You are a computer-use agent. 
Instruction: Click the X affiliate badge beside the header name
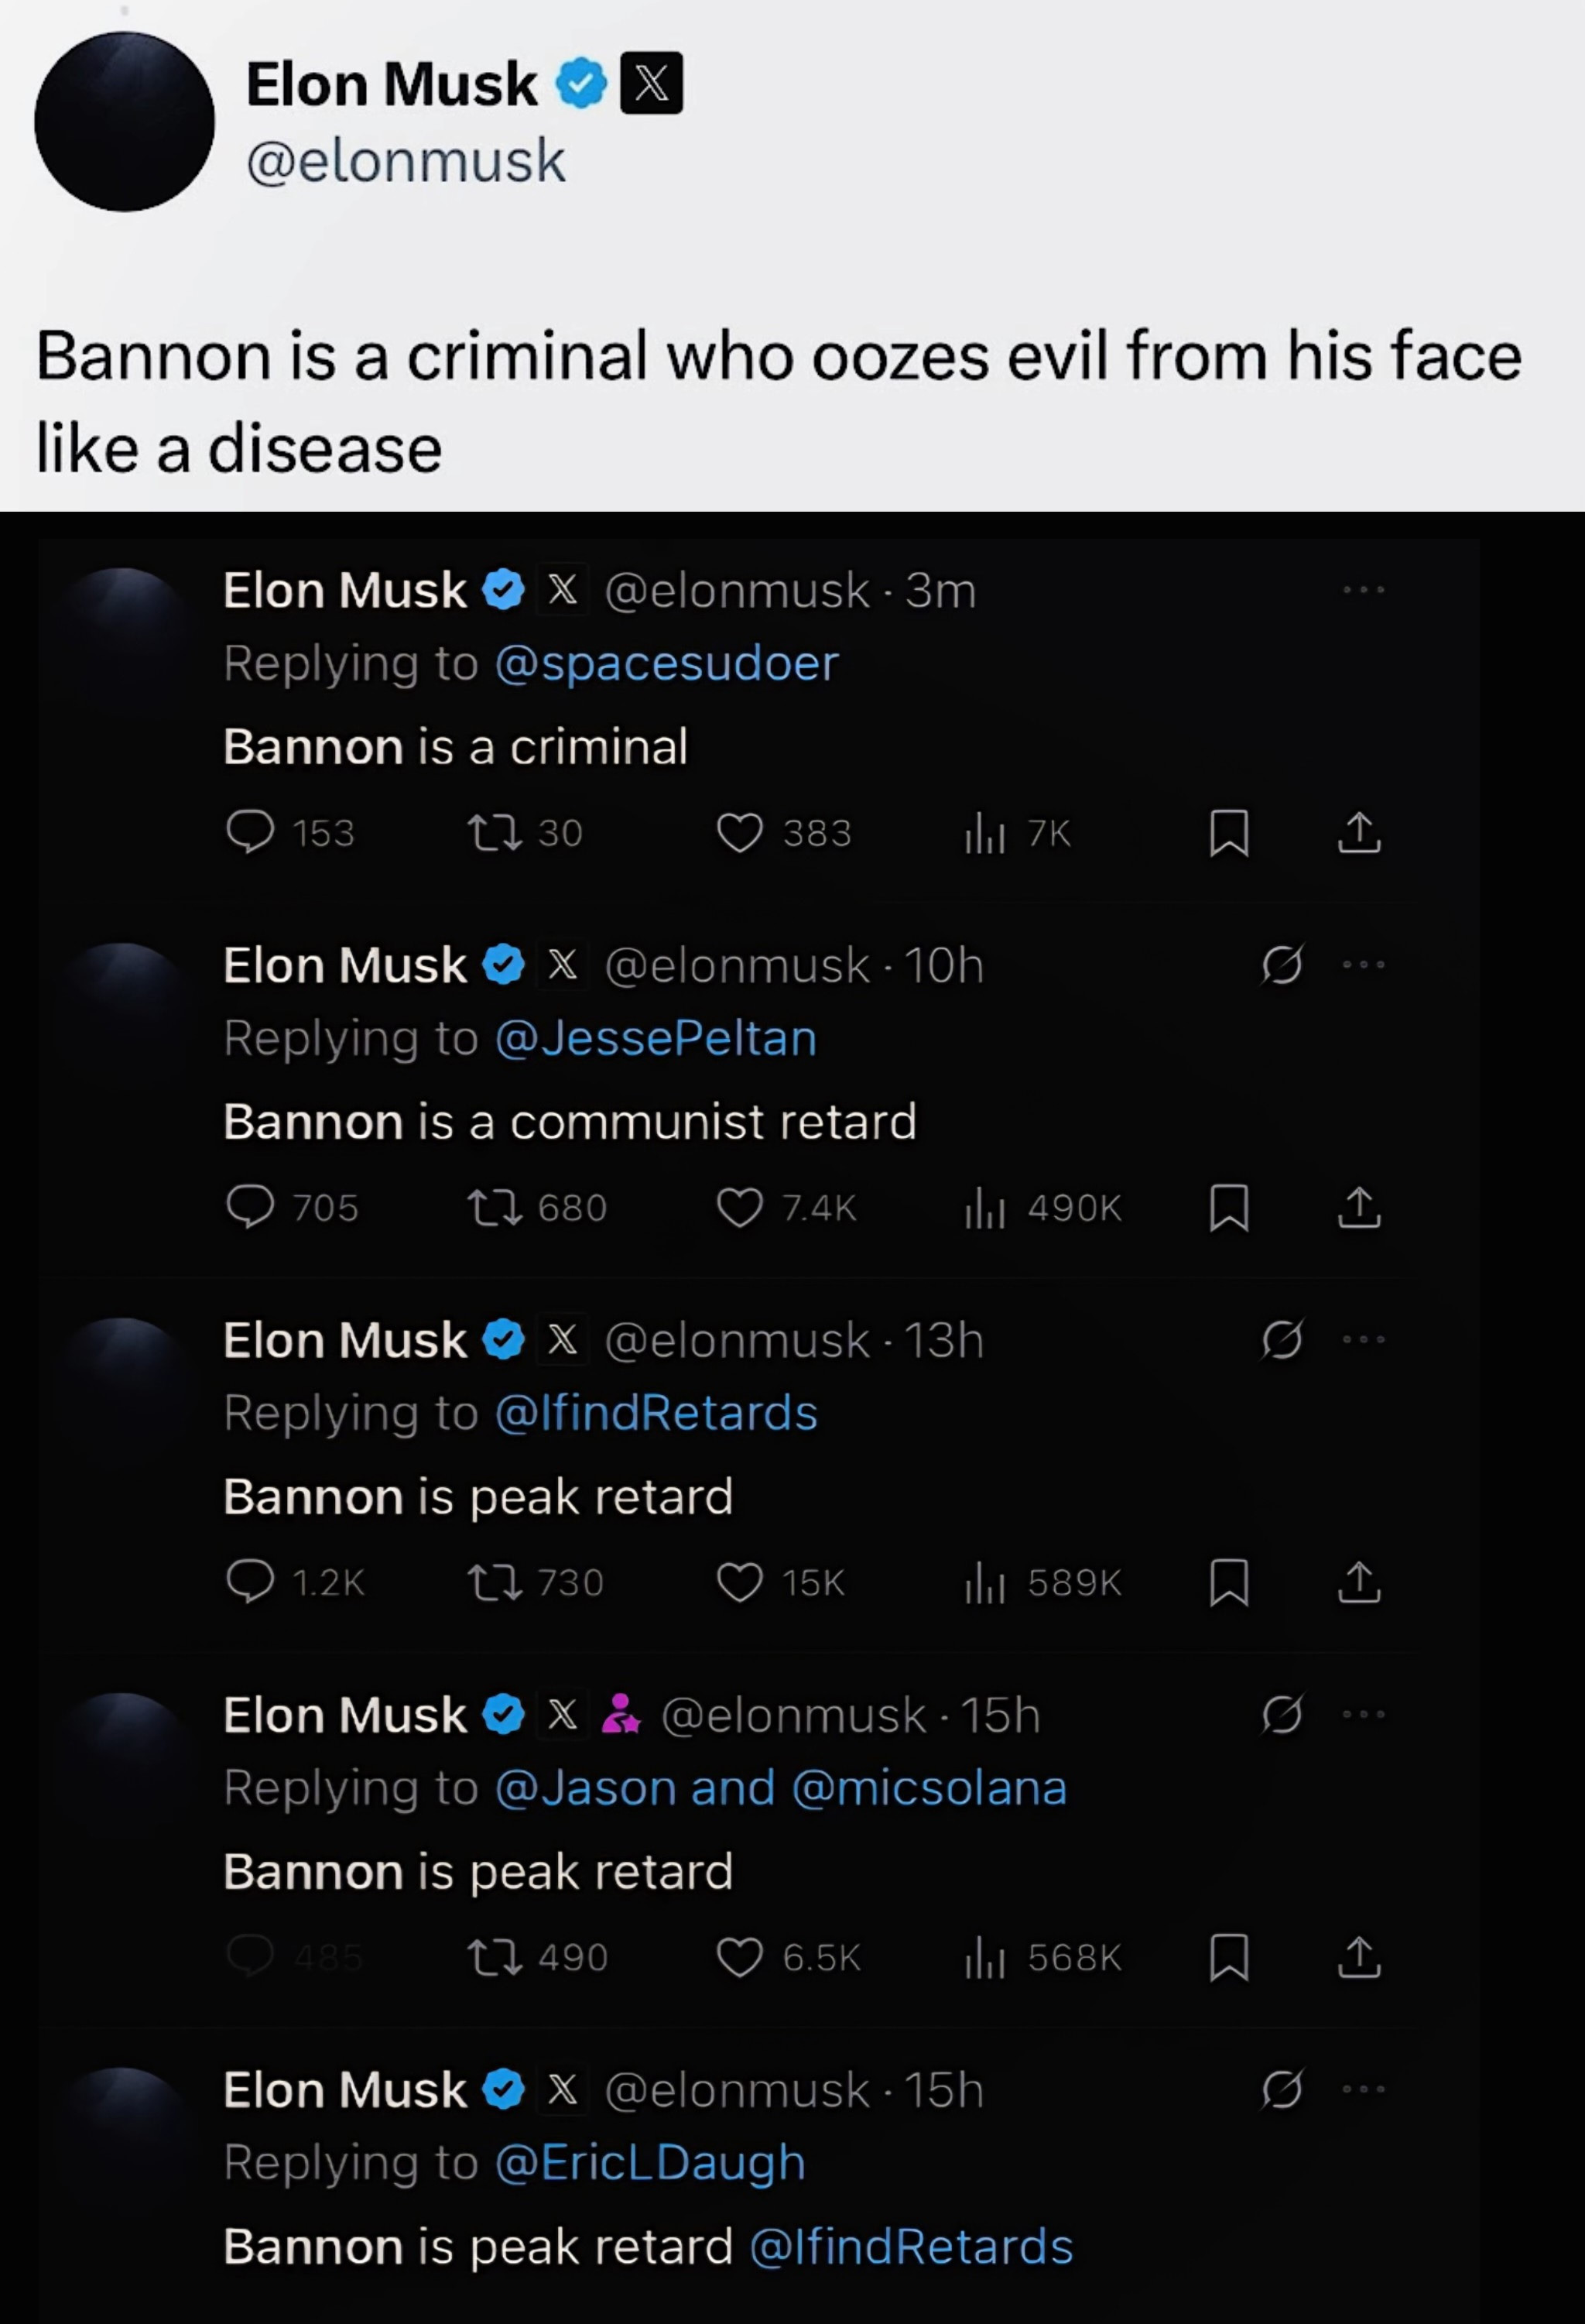point(651,83)
